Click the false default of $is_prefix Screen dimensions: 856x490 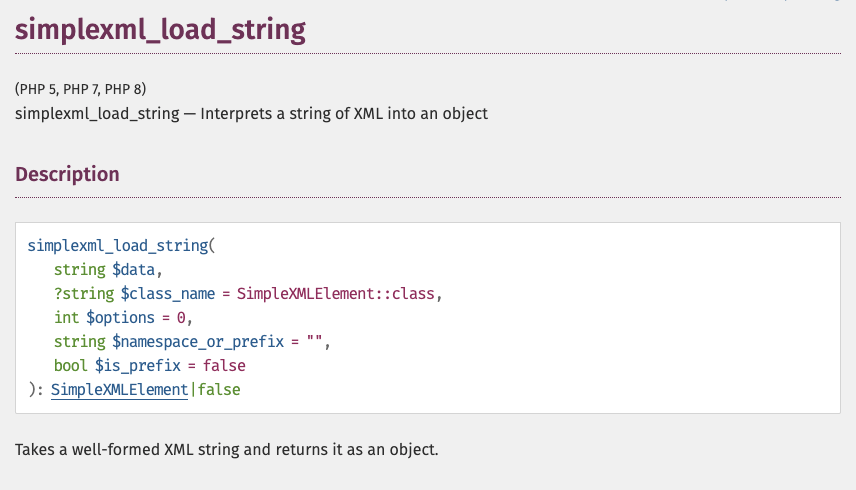click(224, 366)
